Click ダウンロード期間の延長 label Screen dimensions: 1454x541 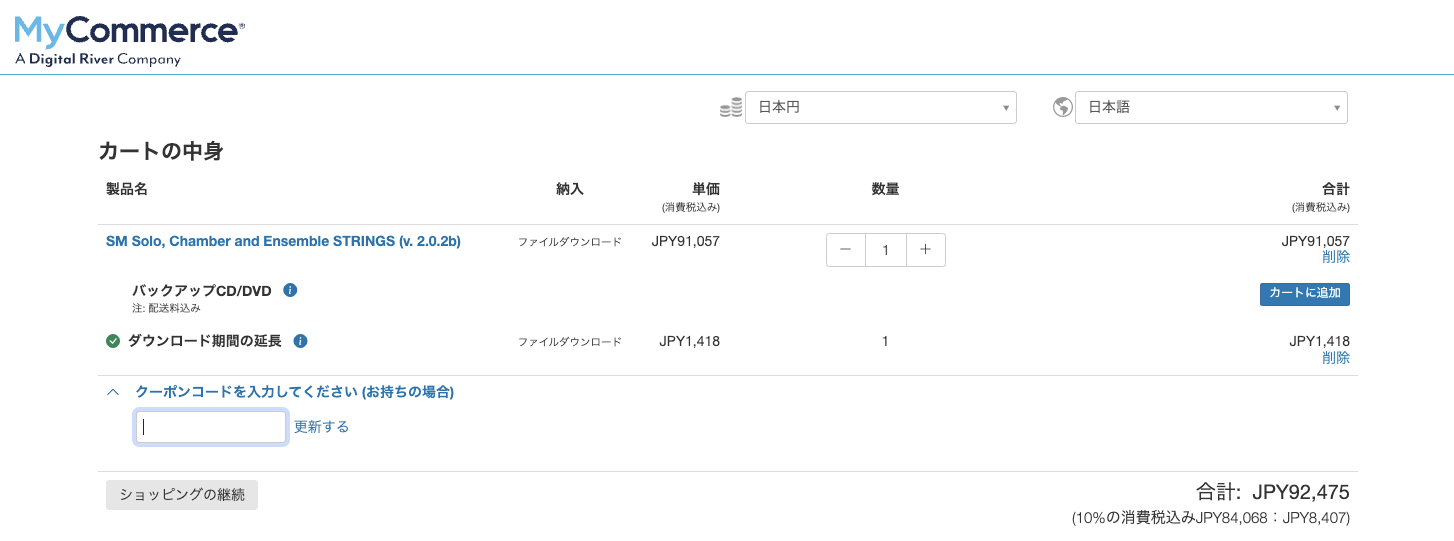(205, 341)
